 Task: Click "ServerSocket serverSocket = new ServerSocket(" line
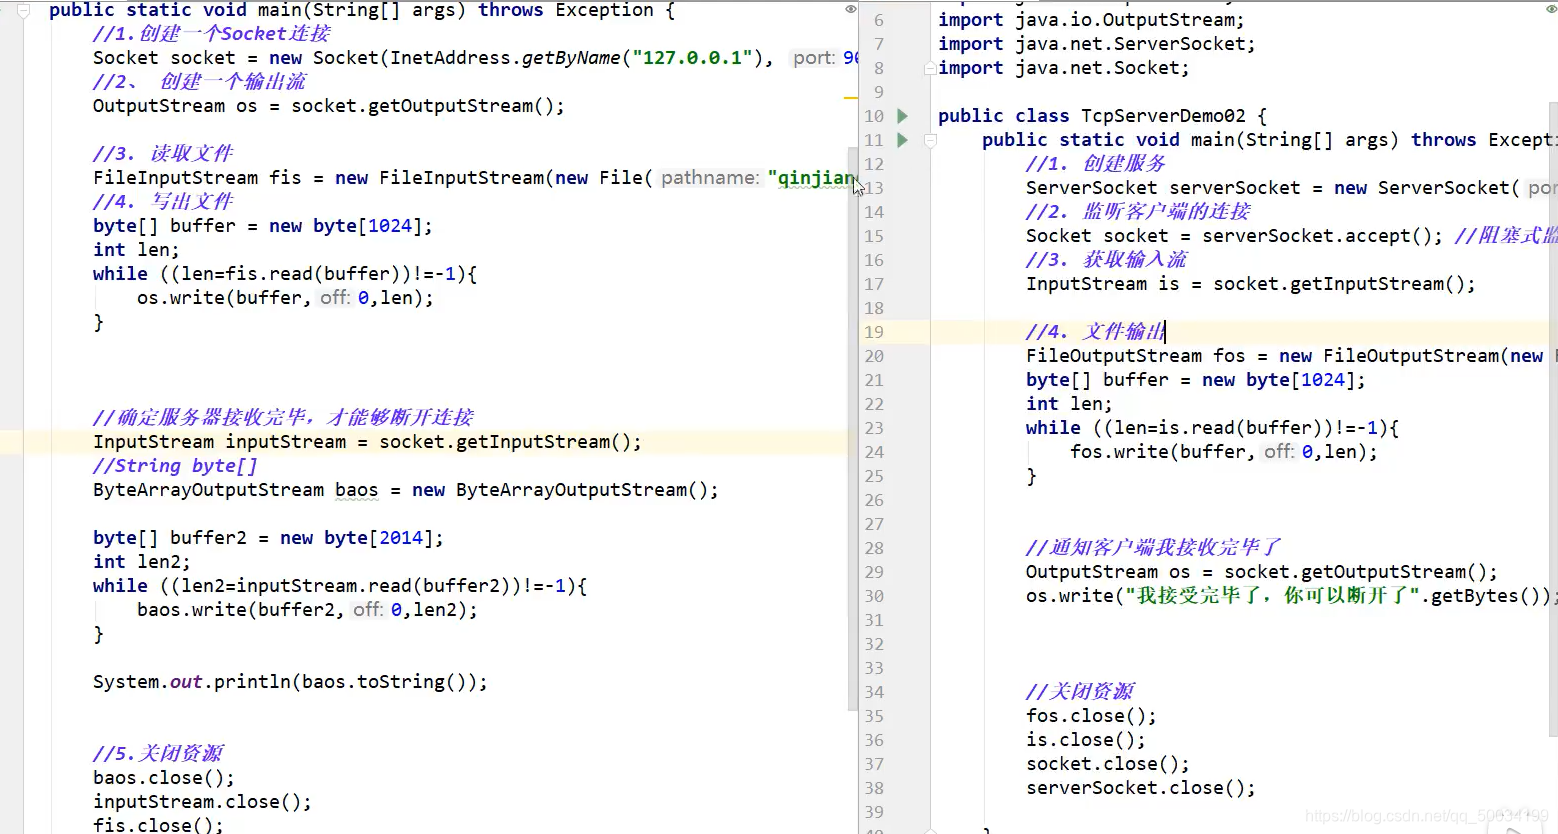(1273, 188)
